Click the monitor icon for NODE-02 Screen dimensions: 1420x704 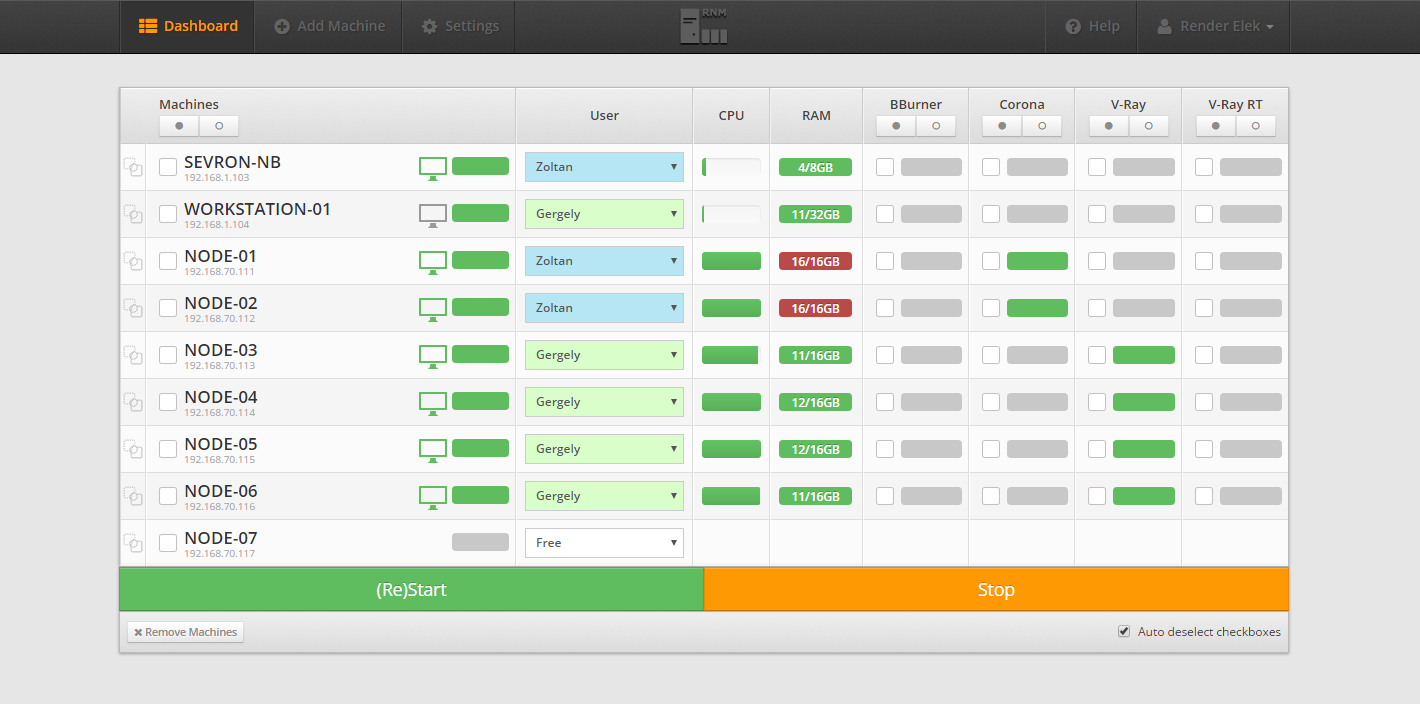coord(433,309)
